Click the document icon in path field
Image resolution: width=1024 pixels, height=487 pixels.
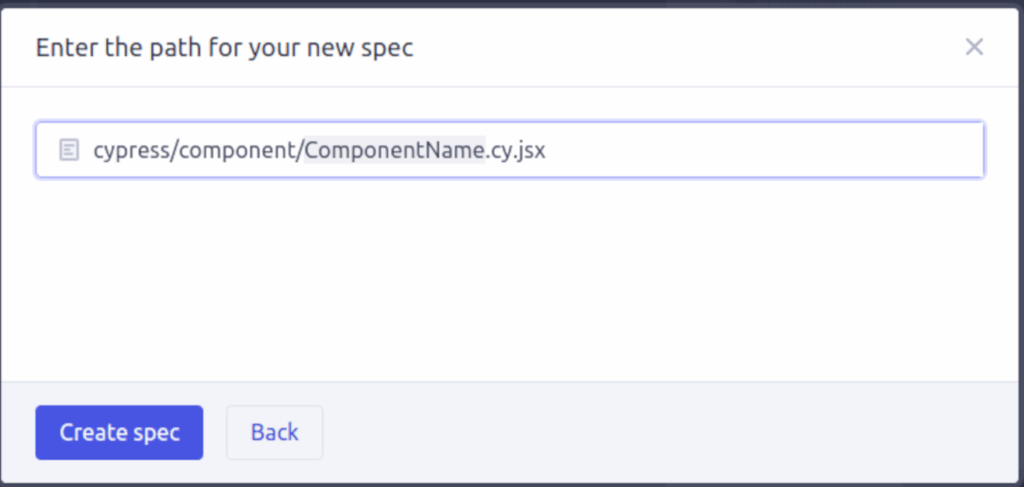point(69,150)
